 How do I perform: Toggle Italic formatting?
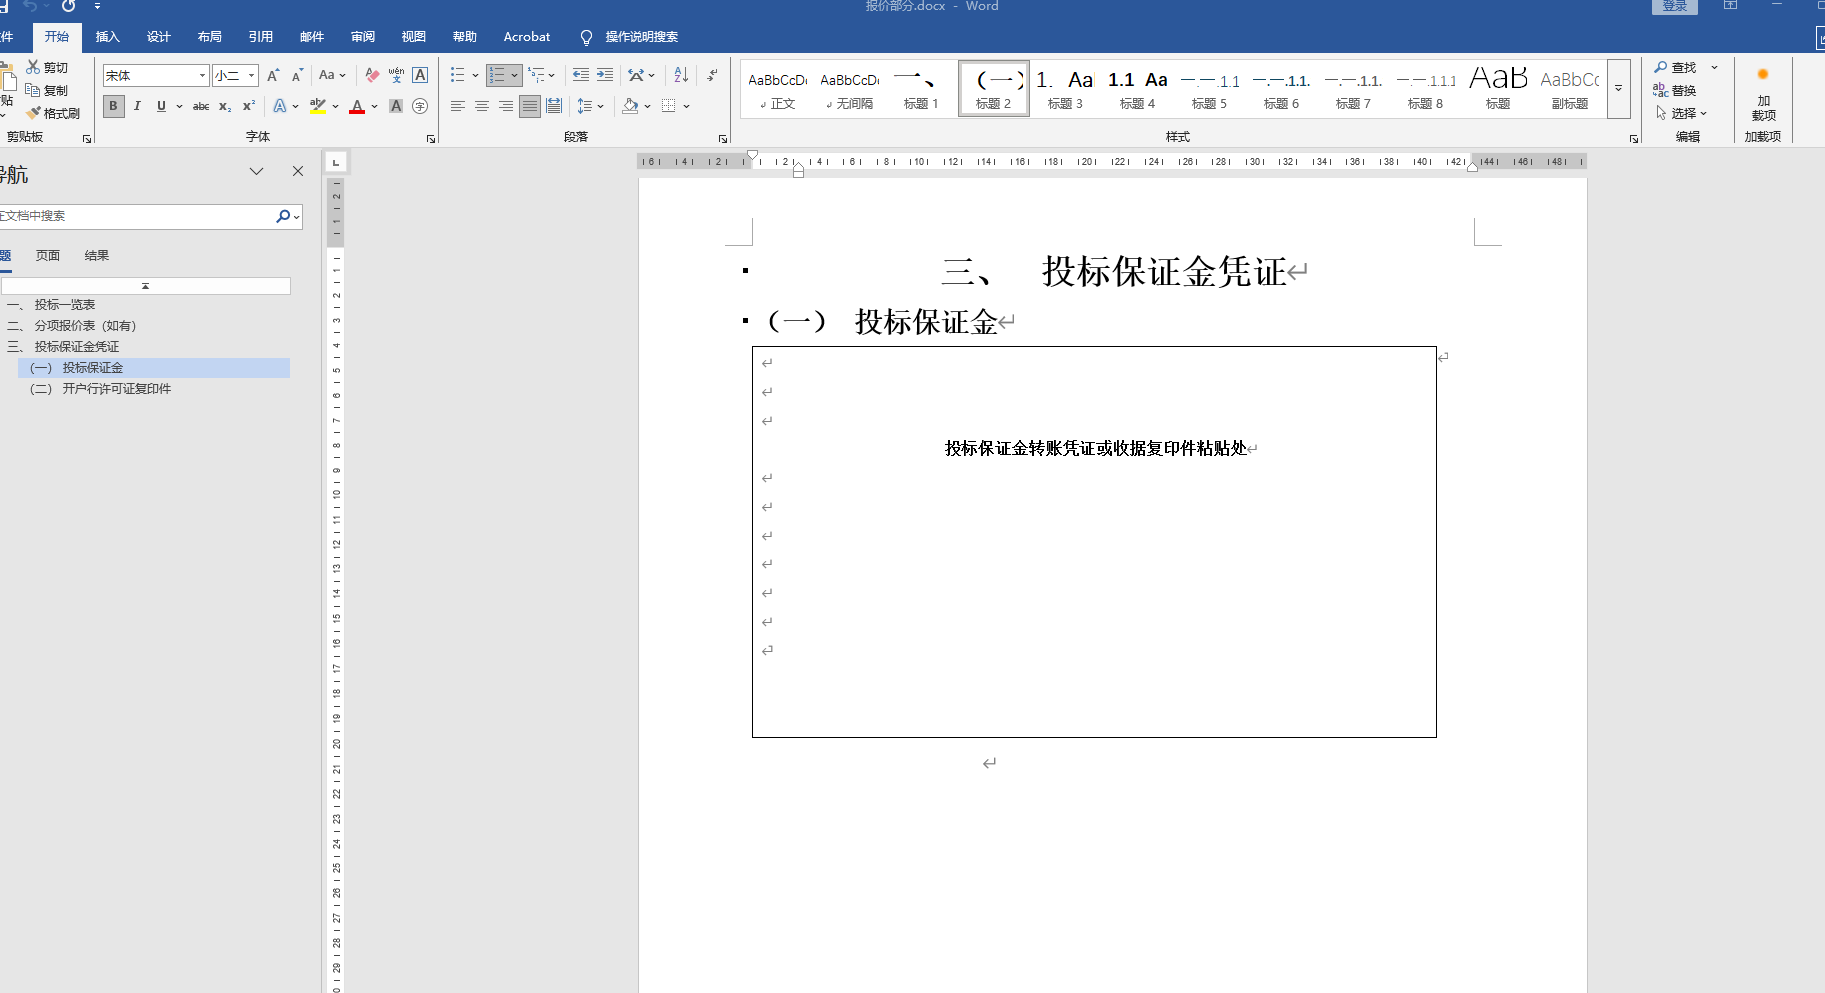point(137,106)
